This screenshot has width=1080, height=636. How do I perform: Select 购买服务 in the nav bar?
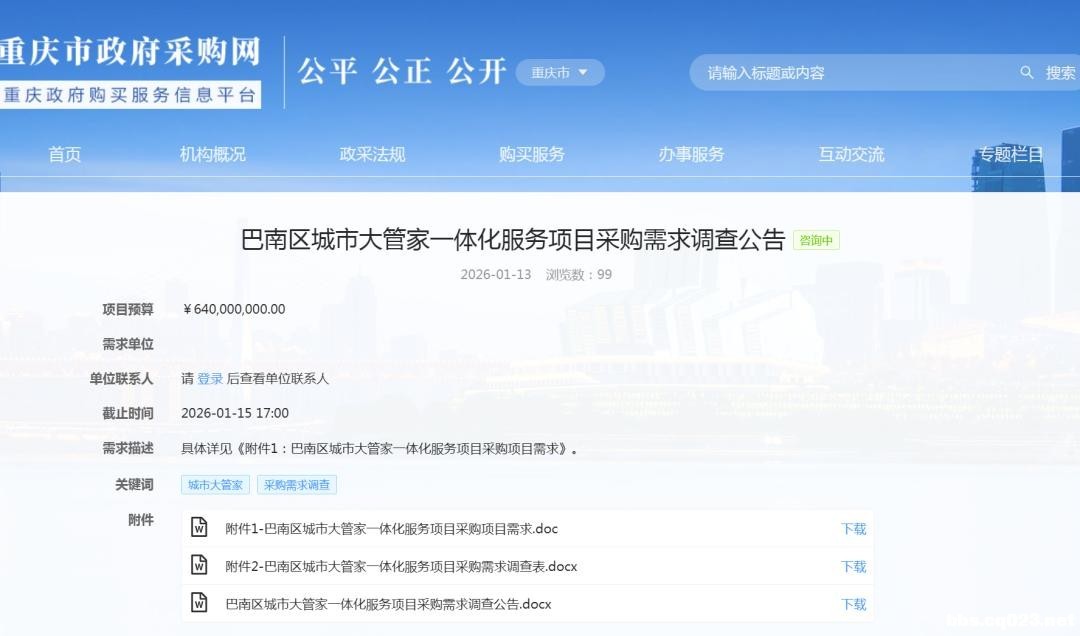click(532, 154)
